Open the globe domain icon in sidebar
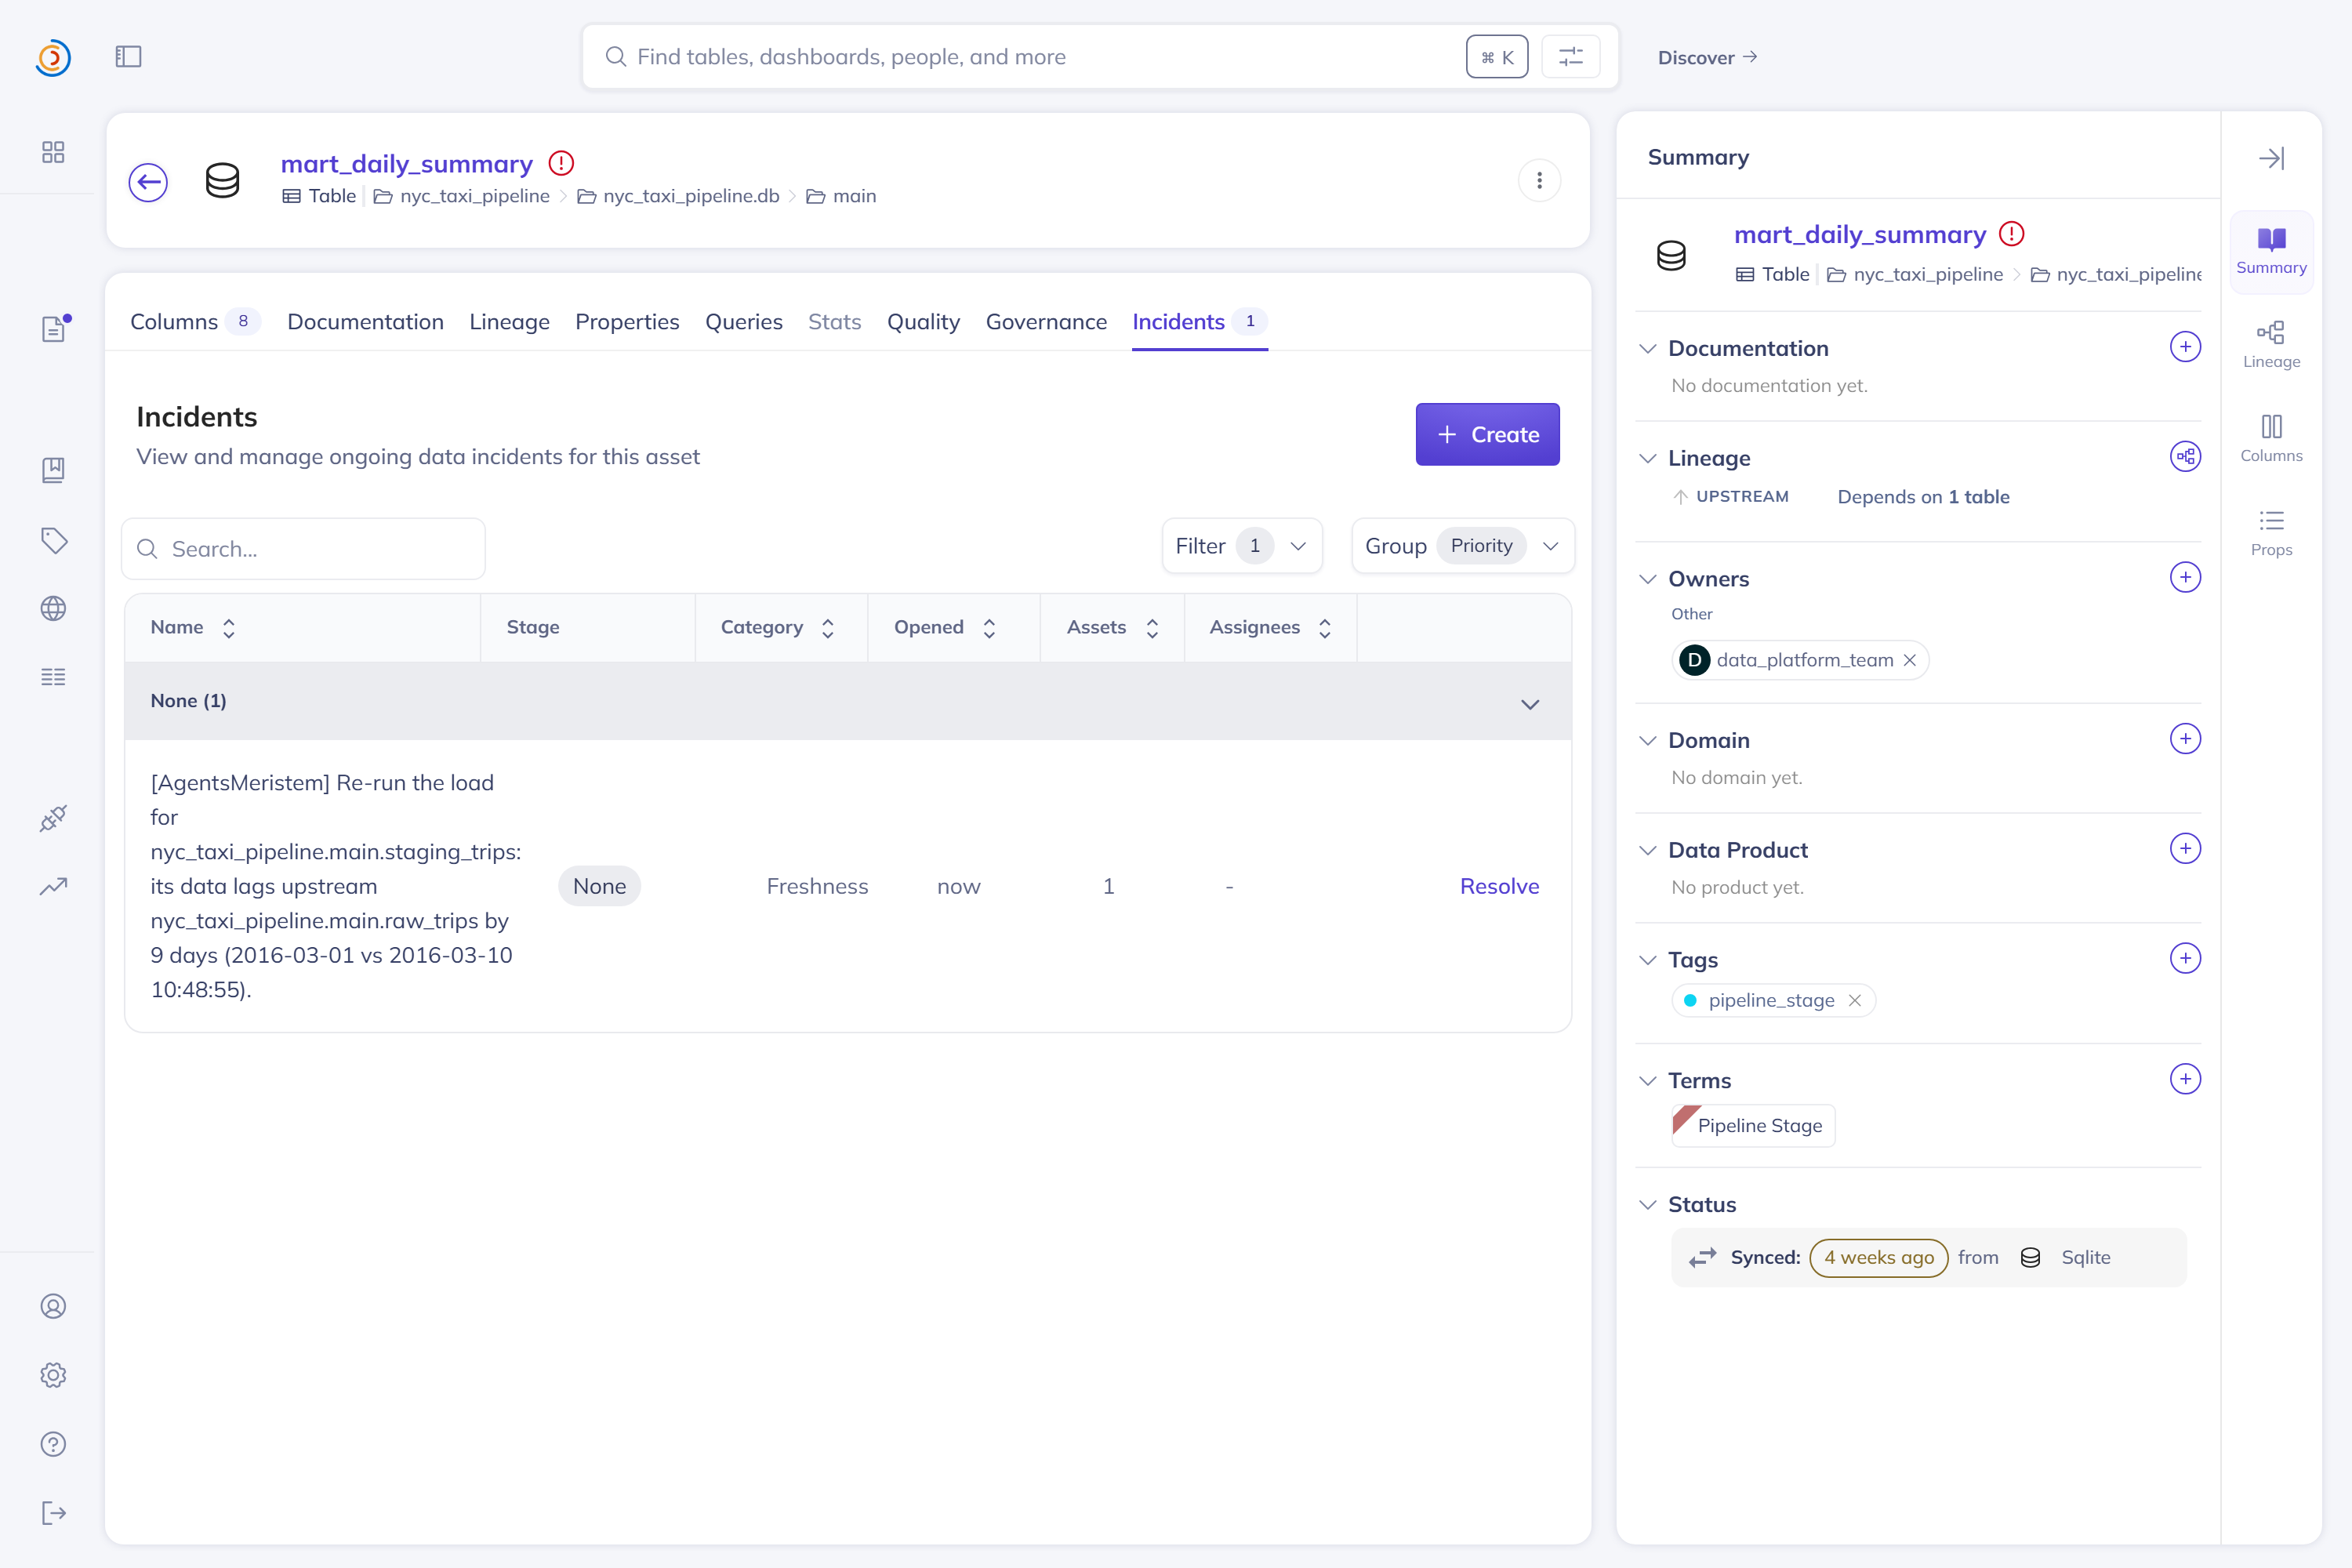This screenshot has width=2352, height=1568. coord(53,608)
